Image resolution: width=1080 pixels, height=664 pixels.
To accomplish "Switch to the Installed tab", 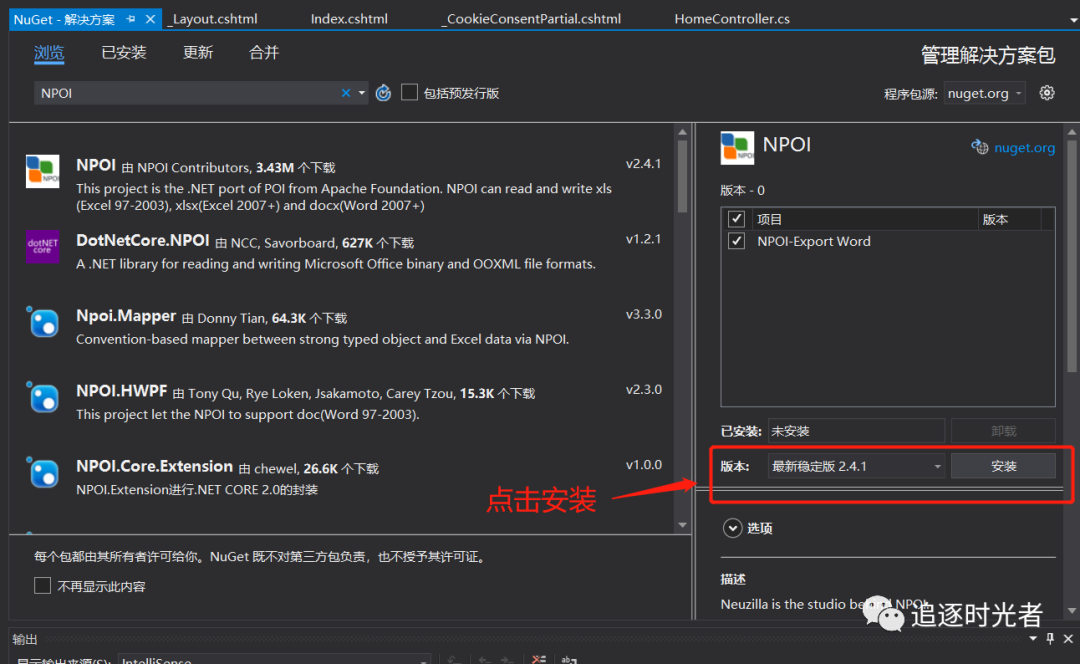I will point(124,52).
